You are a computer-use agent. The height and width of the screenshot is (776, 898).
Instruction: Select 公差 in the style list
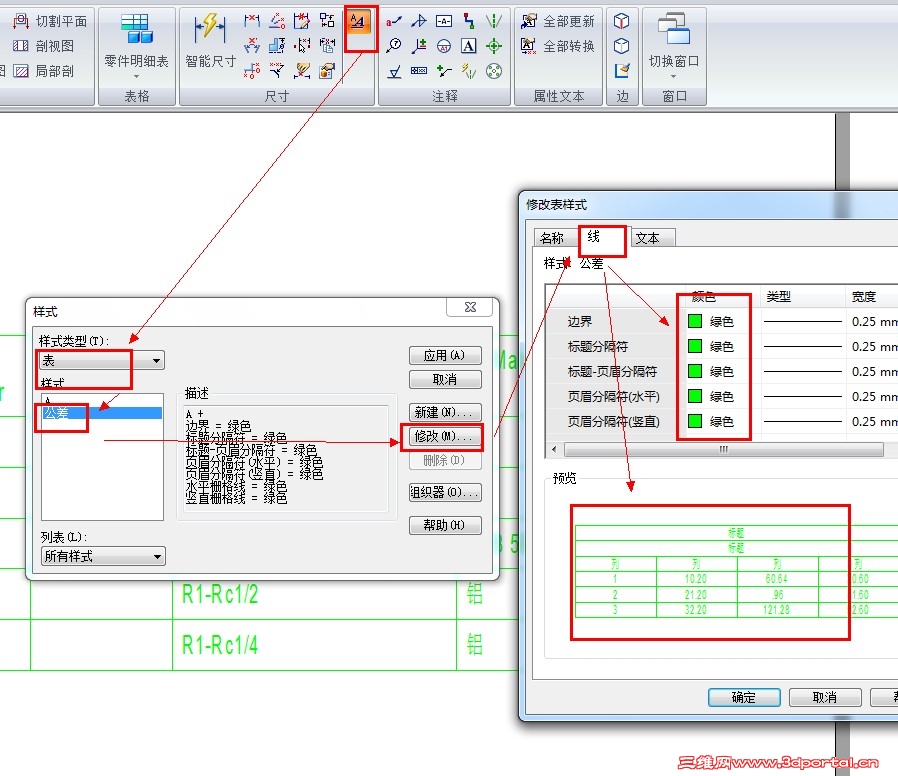[x=103, y=412]
